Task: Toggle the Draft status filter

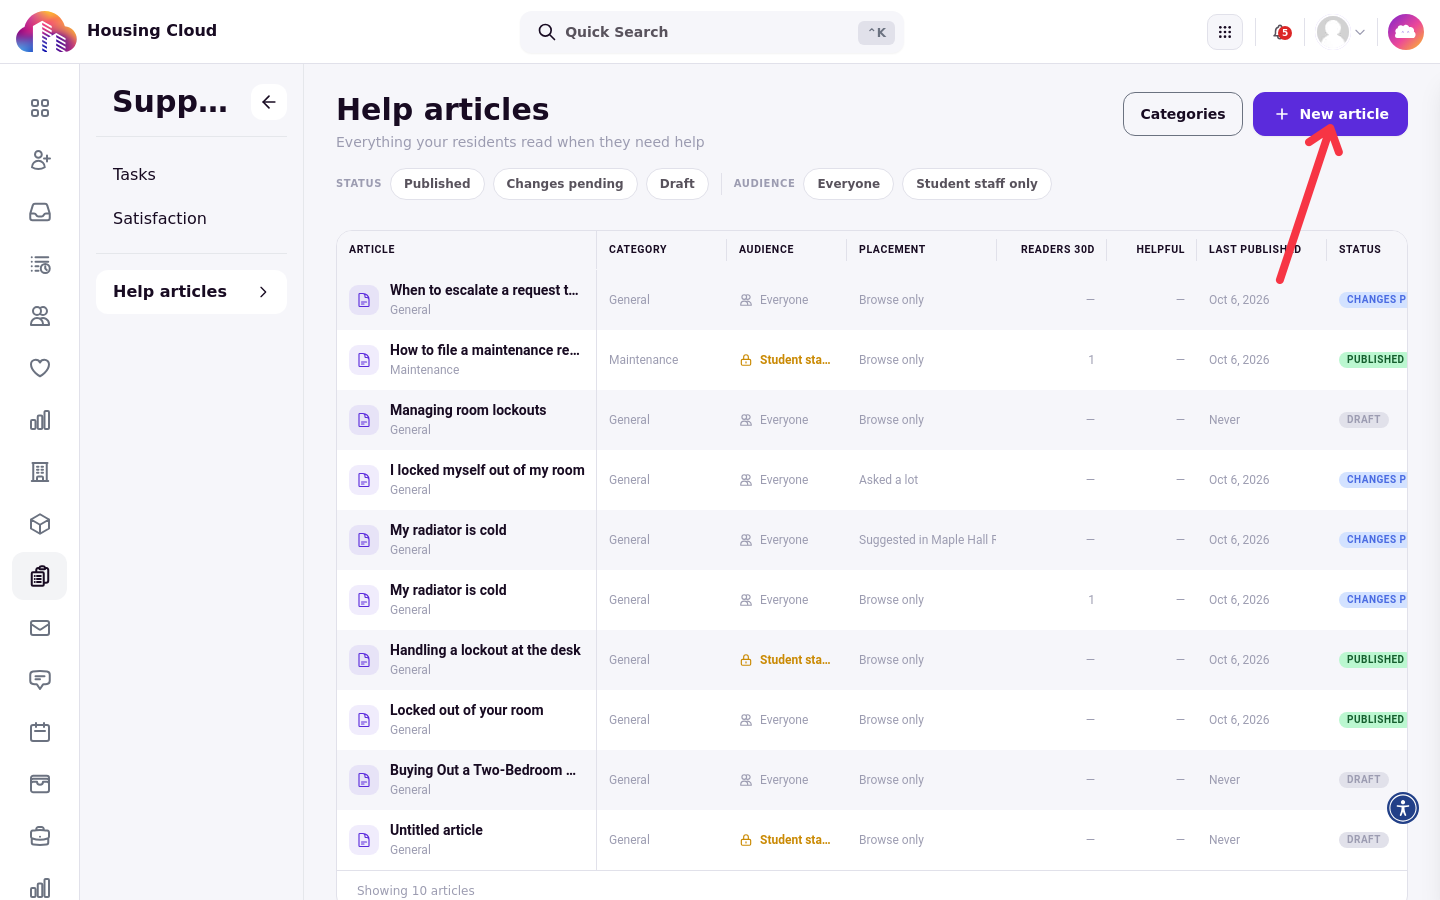Action: 677,184
